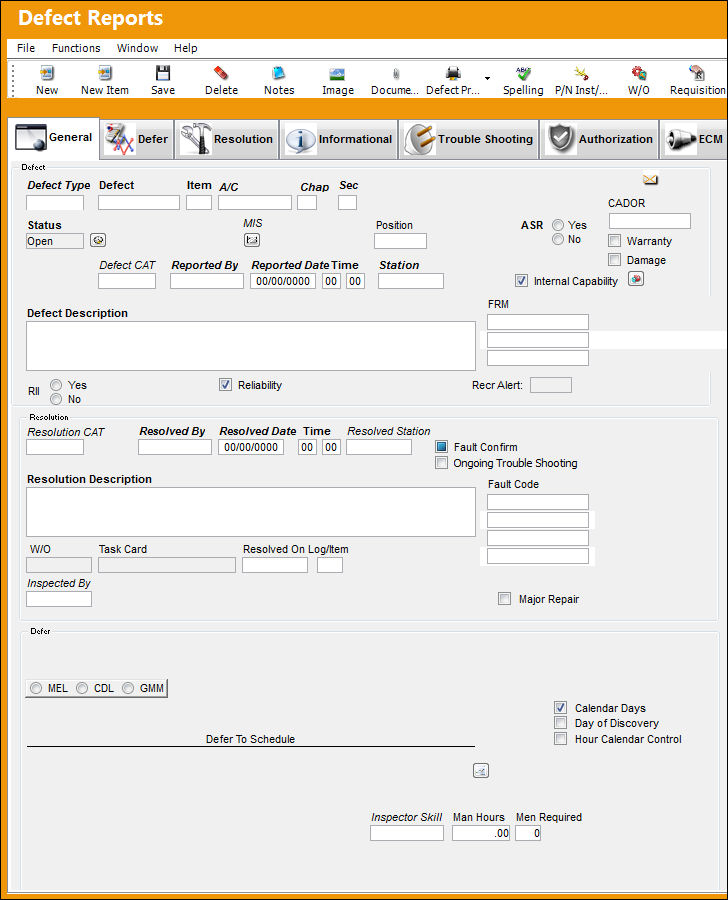The width and height of the screenshot is (728, 900).
Task: Click the icon button next to Status
Action: point(98,240)
